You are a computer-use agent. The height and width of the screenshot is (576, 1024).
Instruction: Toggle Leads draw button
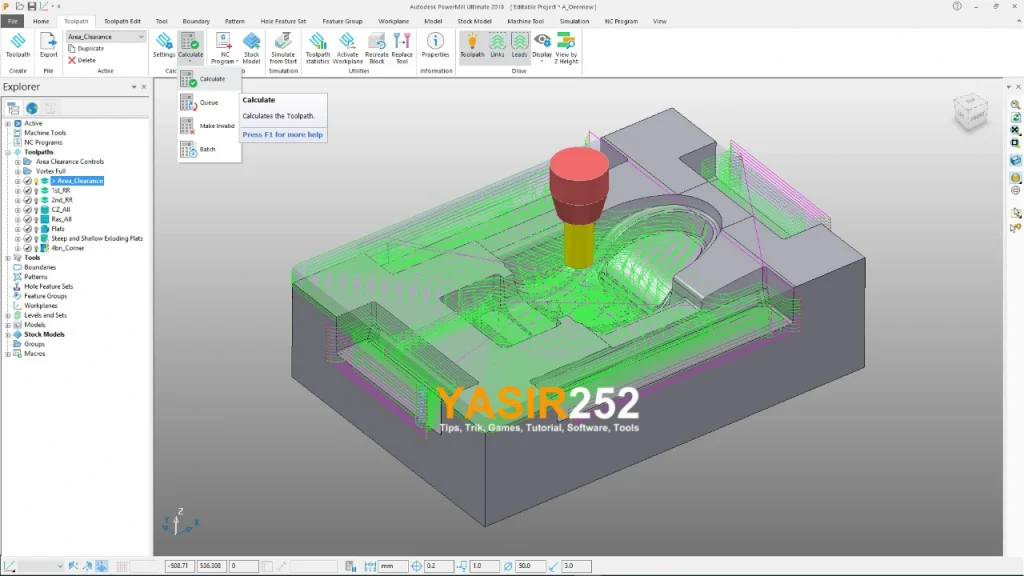click(519, 46)
